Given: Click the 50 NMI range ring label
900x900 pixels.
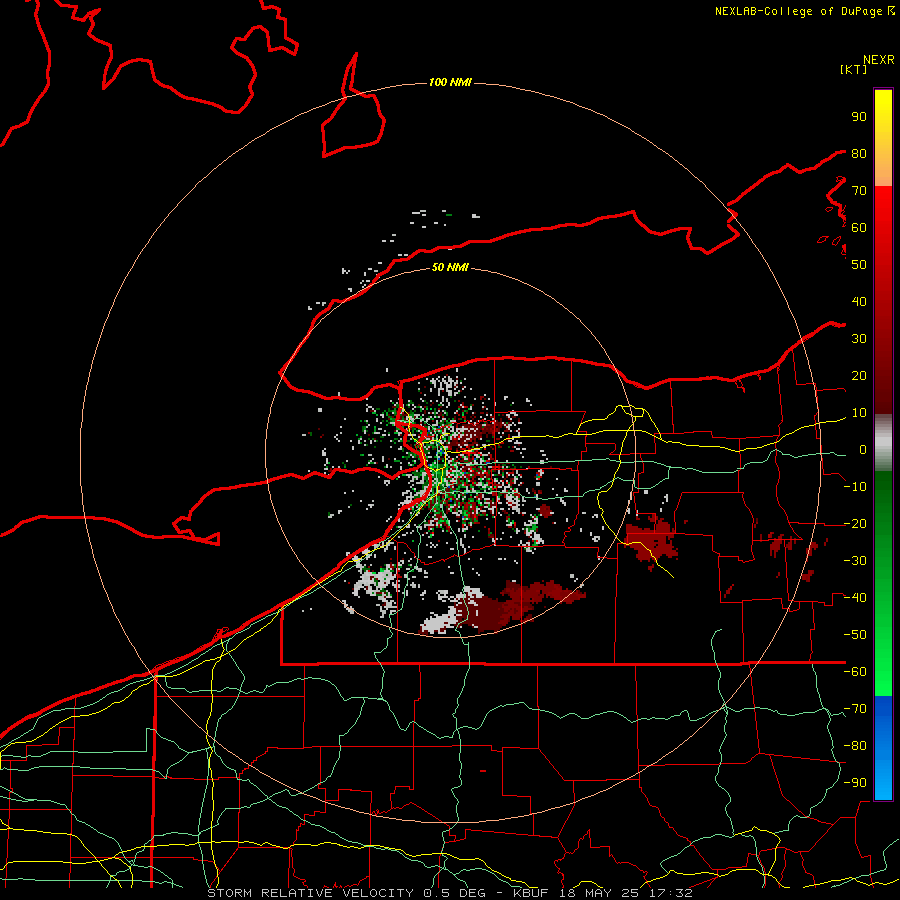Looking at the screenshot, I should coord(450,267).
